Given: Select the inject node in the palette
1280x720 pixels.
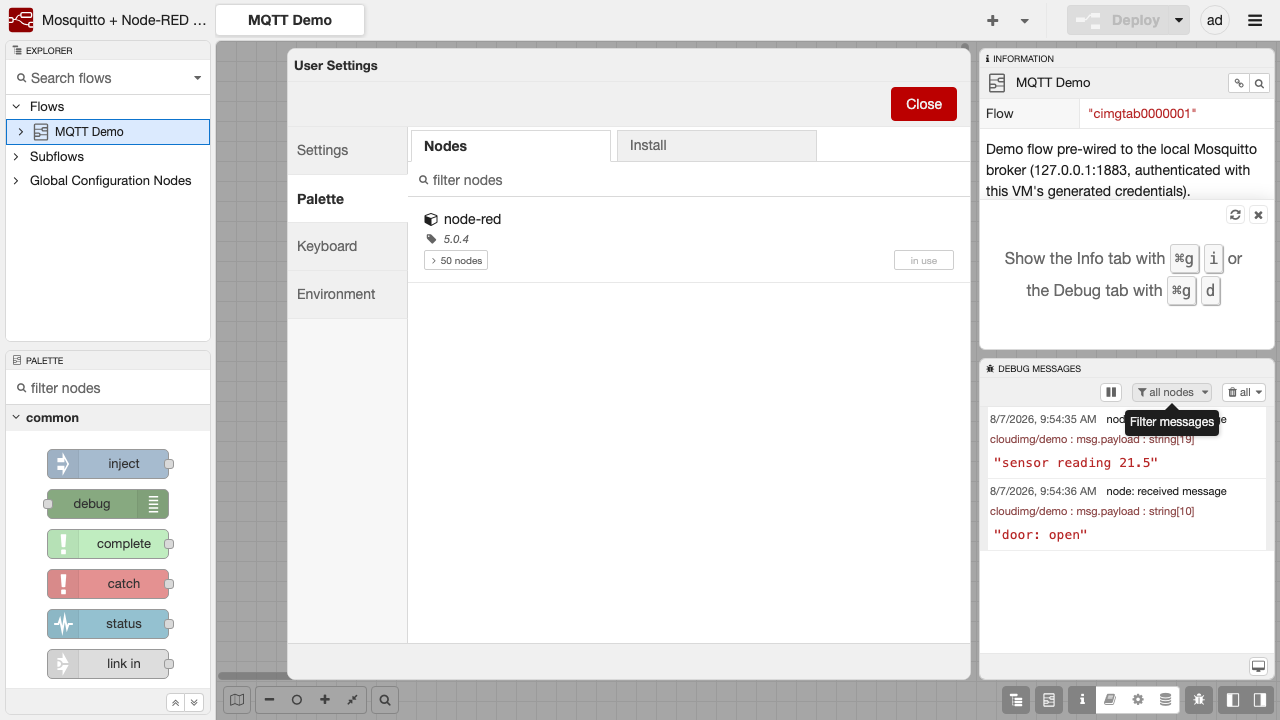Looking at the screenshot, I should pyautogui.click(x=108, y=464).
